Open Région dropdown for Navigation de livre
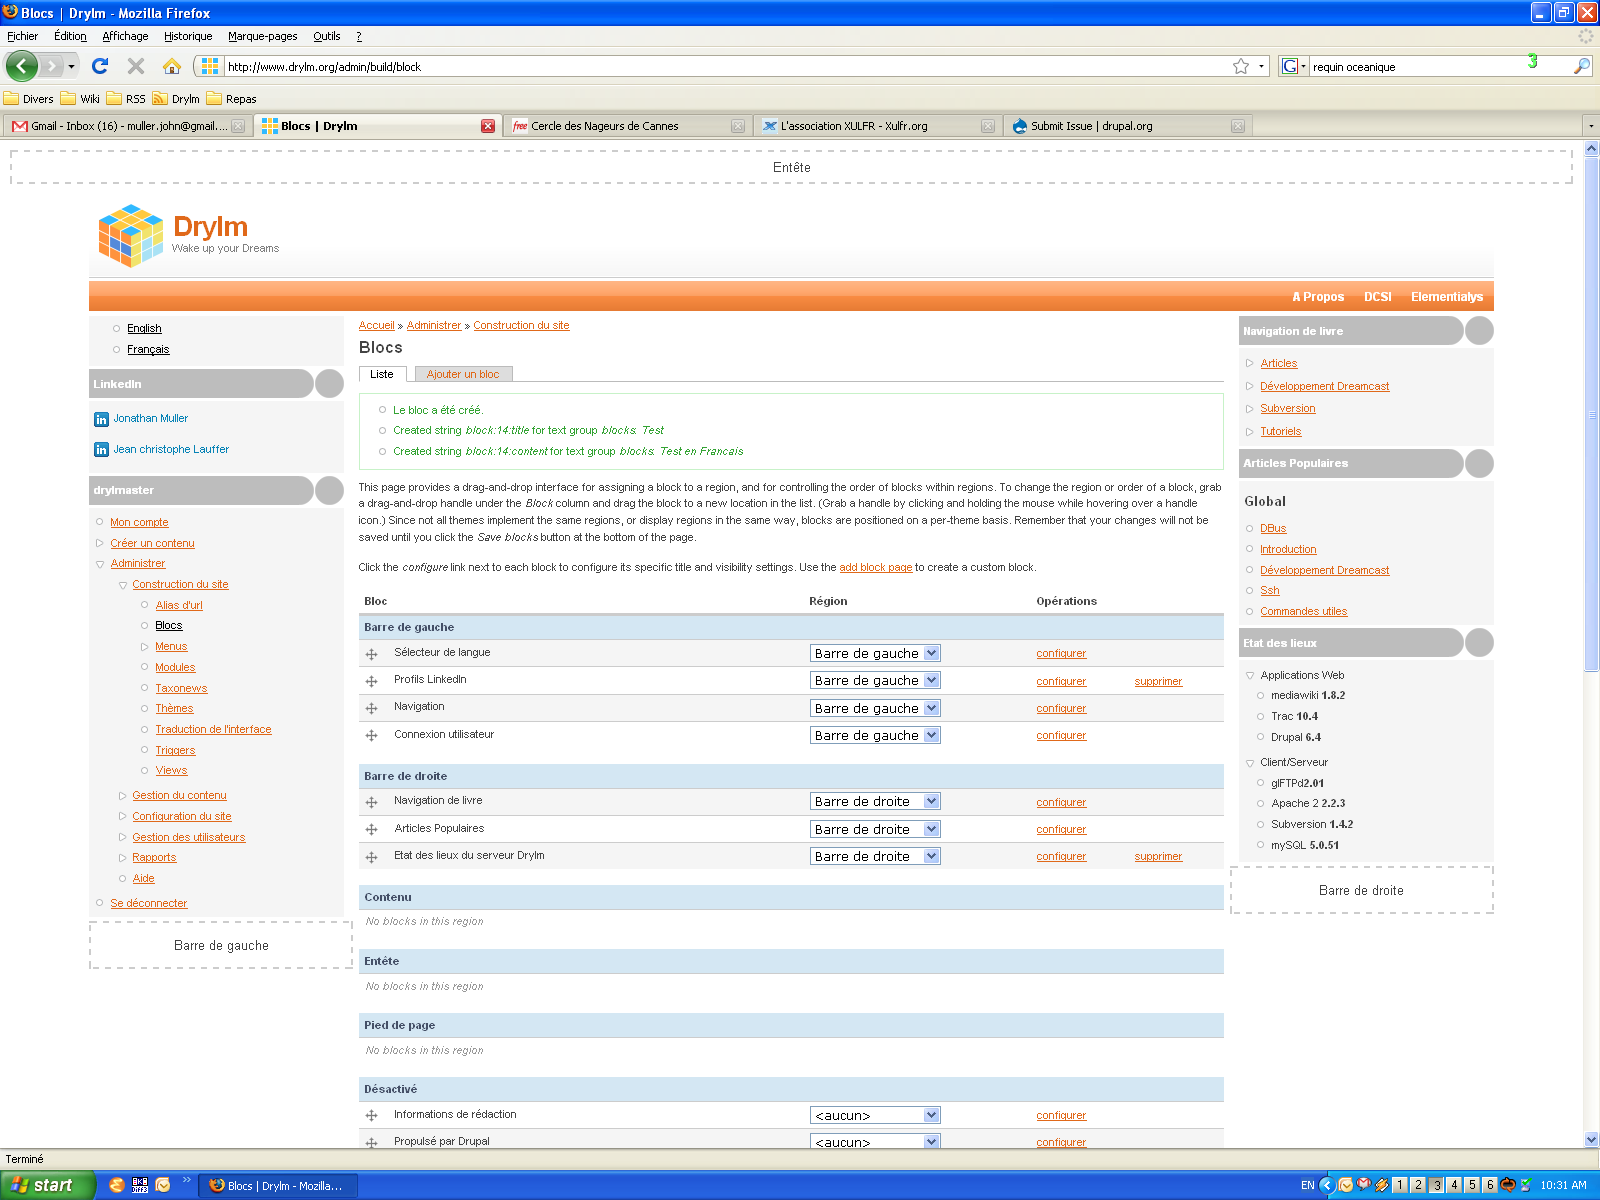1600x1200 pixels. pos(875,801)
